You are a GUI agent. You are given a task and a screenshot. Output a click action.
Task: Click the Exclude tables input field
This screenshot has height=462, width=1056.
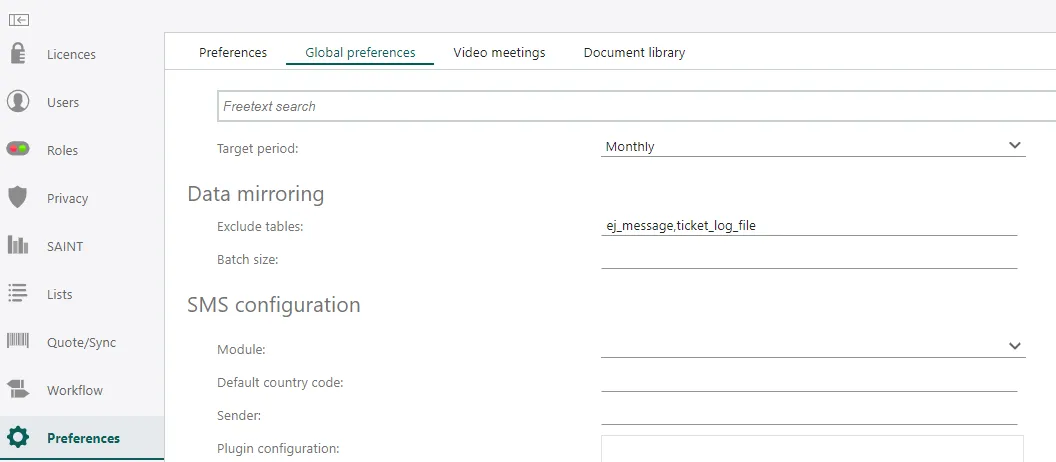(x=808, y=226)
